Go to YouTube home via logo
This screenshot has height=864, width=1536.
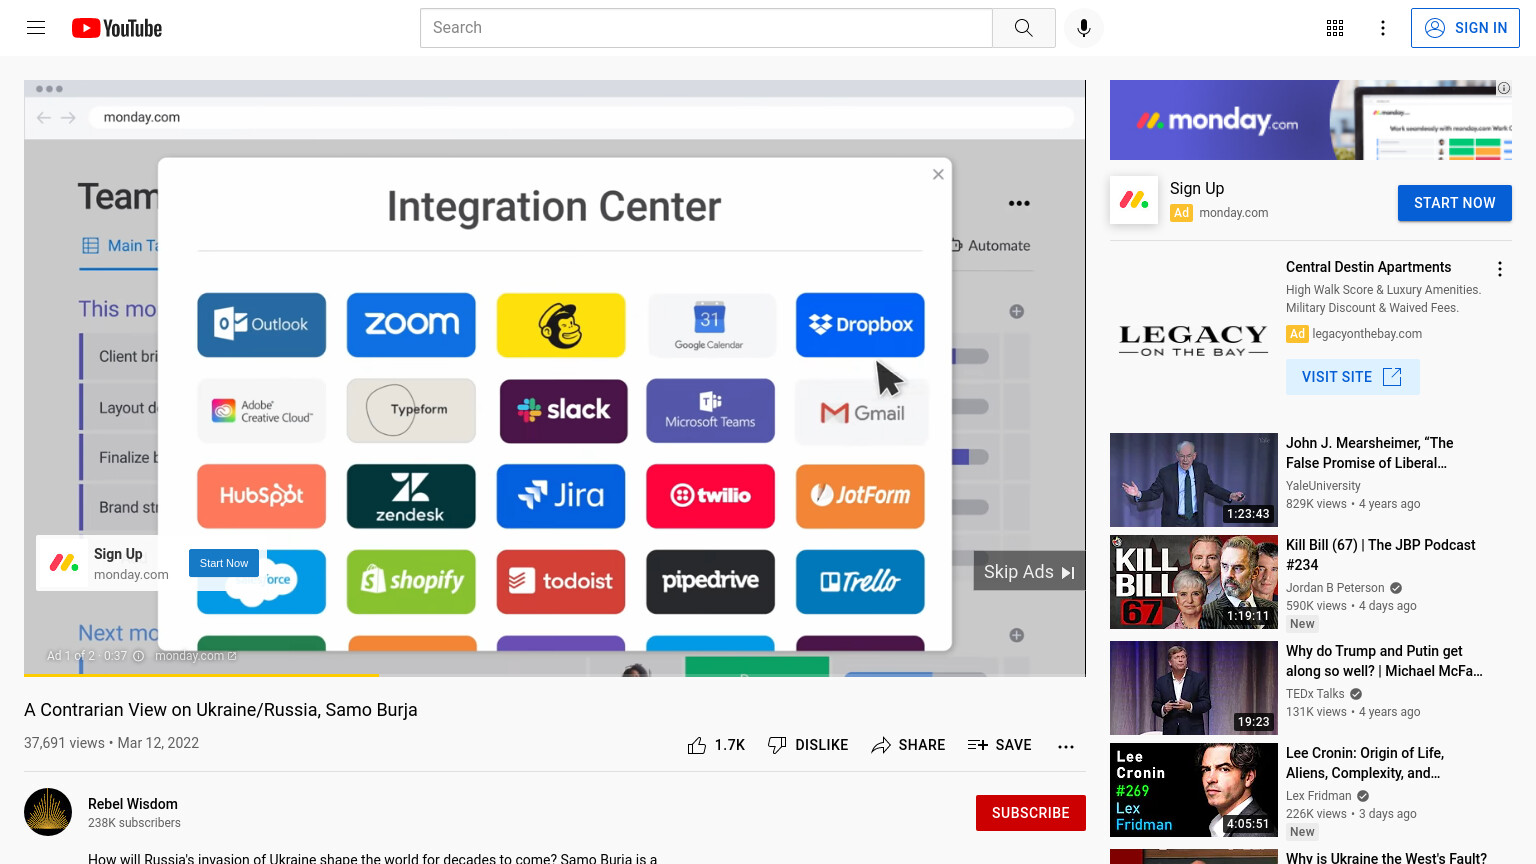coord(117,28)
